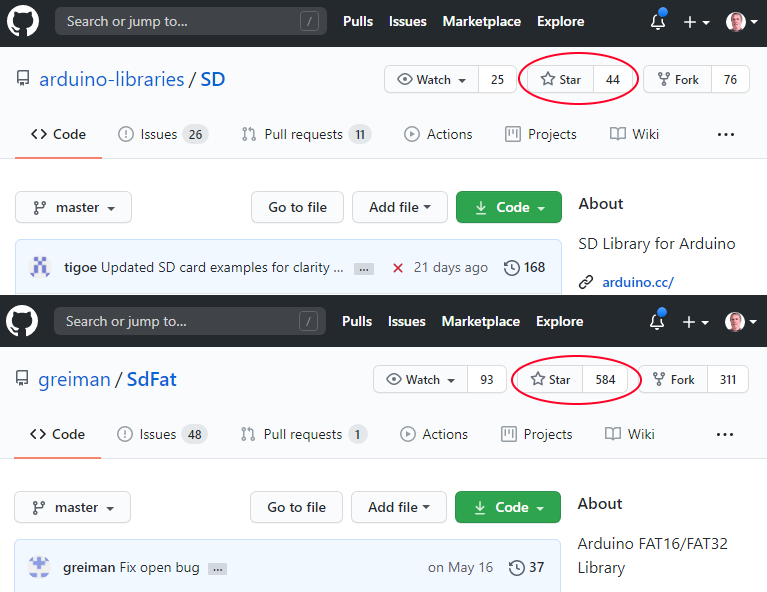
Task: Expand commit message ellipsis beside 'Fix open bug'
Action: coord(217,569)
